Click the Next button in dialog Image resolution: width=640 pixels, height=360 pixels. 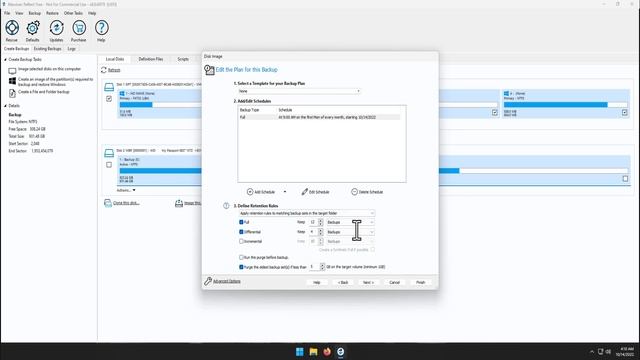[368, 282]
